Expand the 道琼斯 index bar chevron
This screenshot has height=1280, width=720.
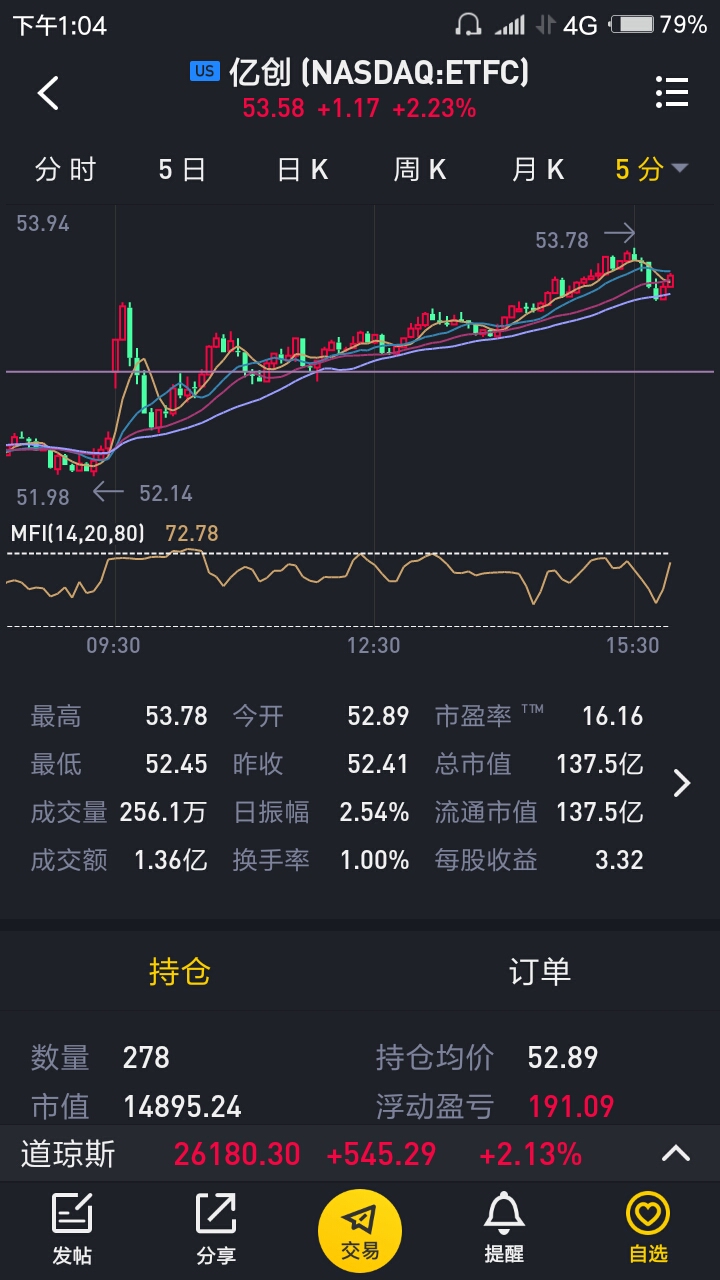[676, 1154]
